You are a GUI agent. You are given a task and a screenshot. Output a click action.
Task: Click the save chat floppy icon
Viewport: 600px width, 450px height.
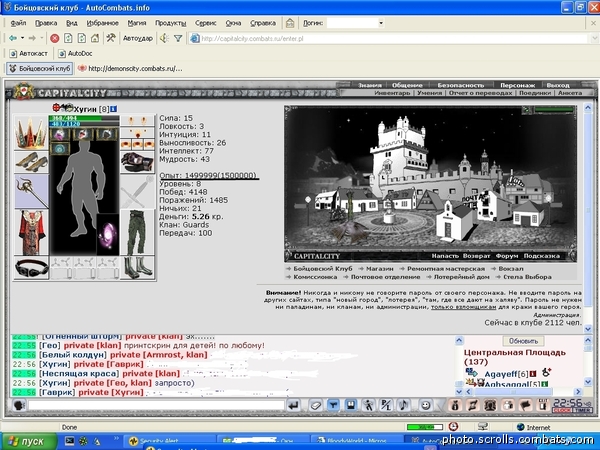[x=351, y=405]
